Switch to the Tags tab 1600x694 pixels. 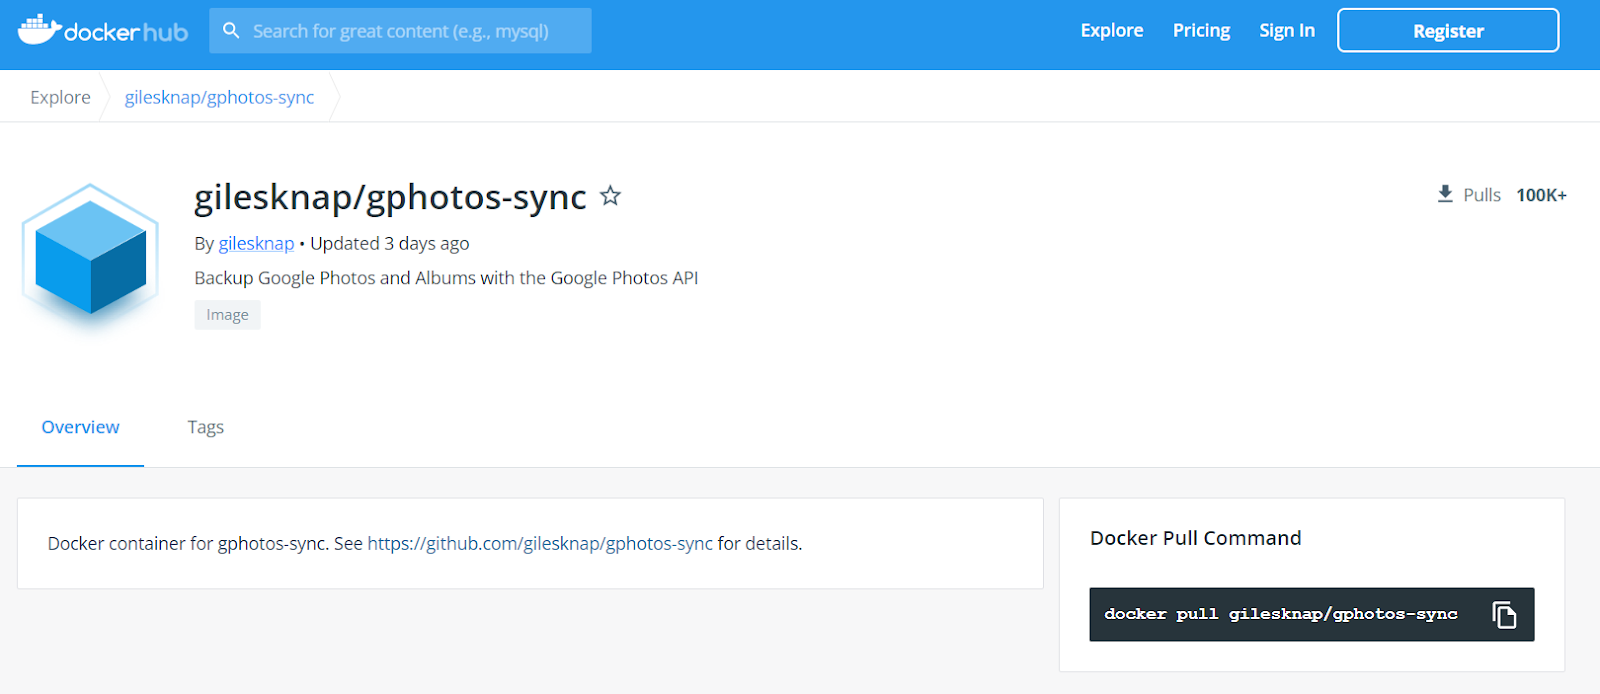click(x=205, y=427)
